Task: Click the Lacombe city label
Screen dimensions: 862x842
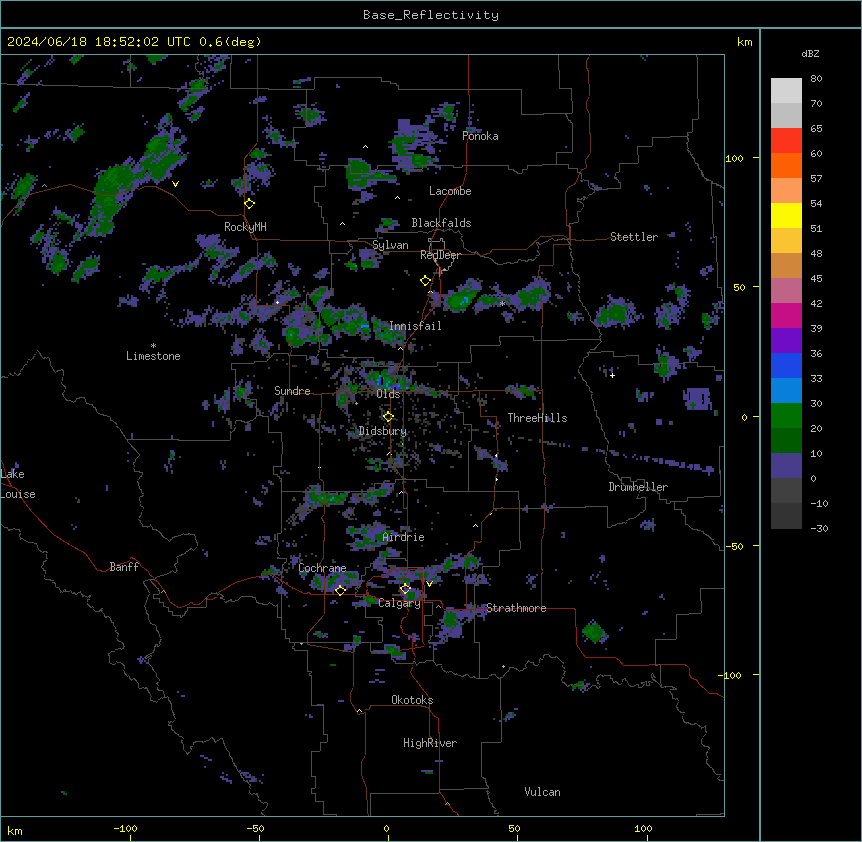Action: coord(450,191)
